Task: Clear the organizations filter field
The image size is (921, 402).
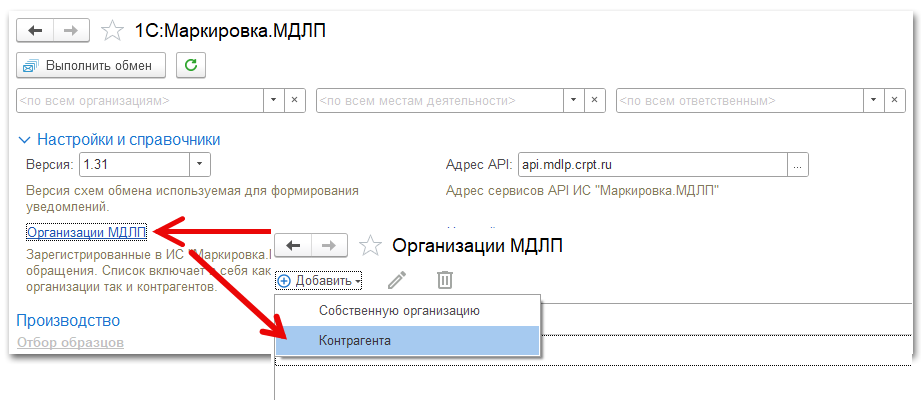Action: pyautogui.click(x=295, y=100)
